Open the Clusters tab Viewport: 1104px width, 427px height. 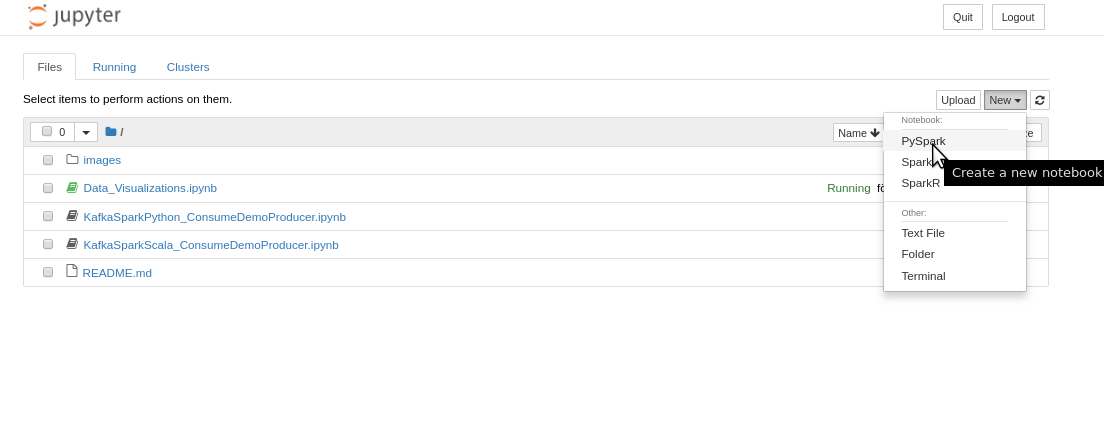[188, 67]
